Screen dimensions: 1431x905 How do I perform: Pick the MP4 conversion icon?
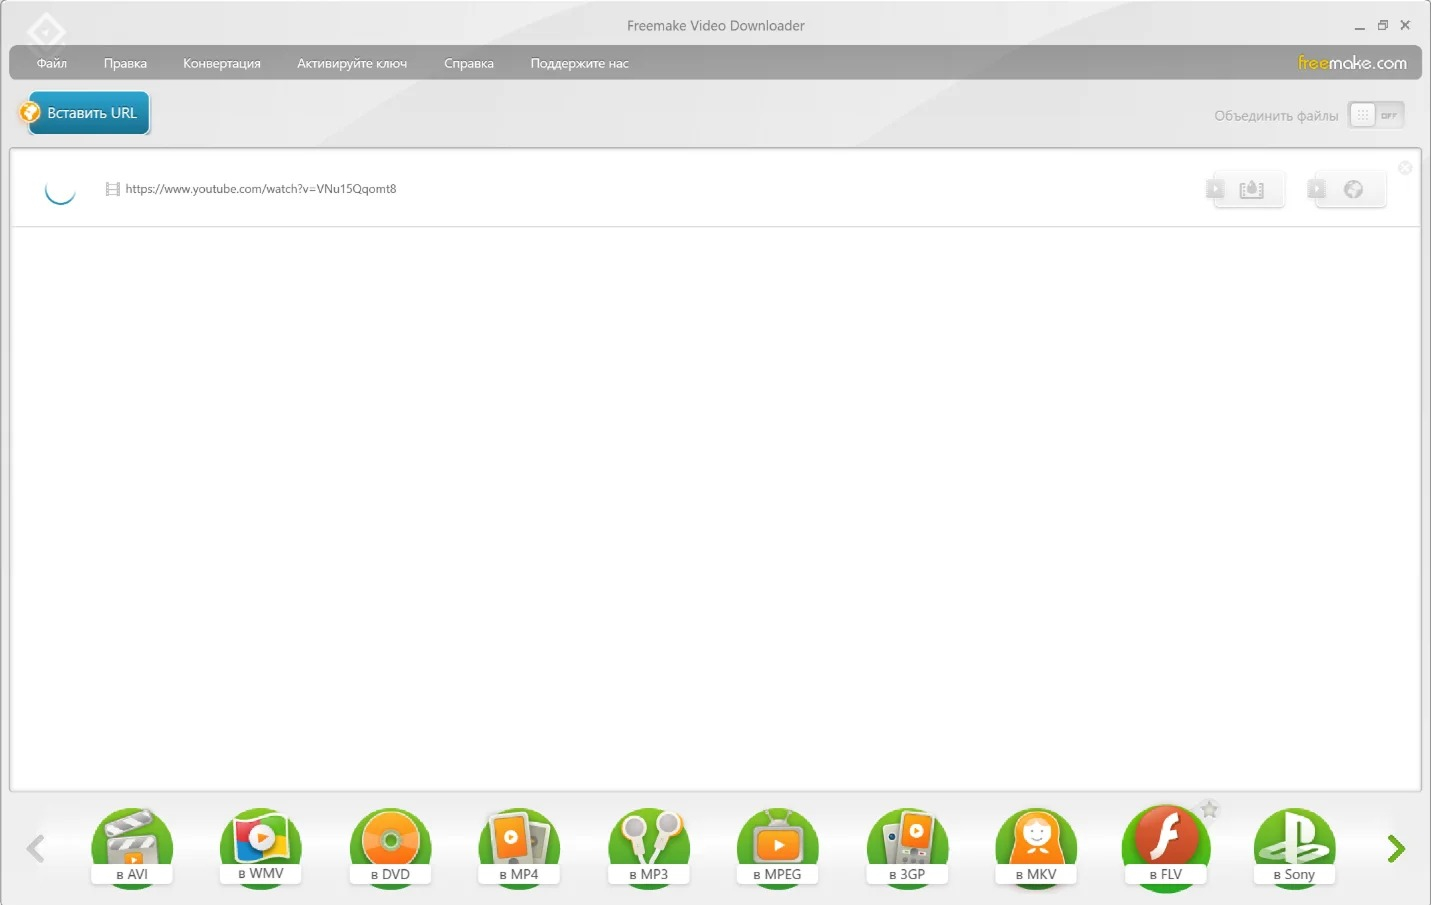pyautogui.click(x=519, y=848)
